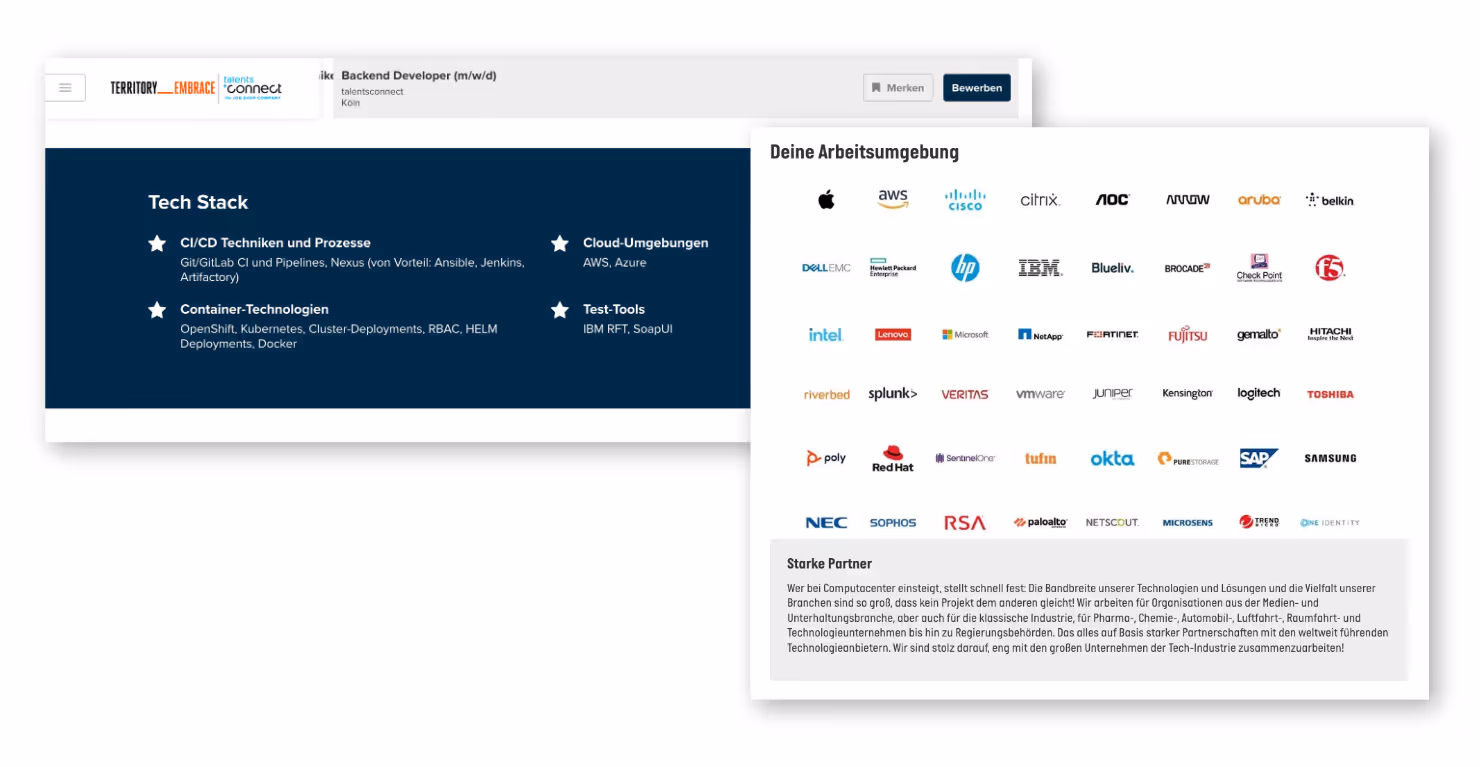Click the Lenovo logo

coord(893,335)
